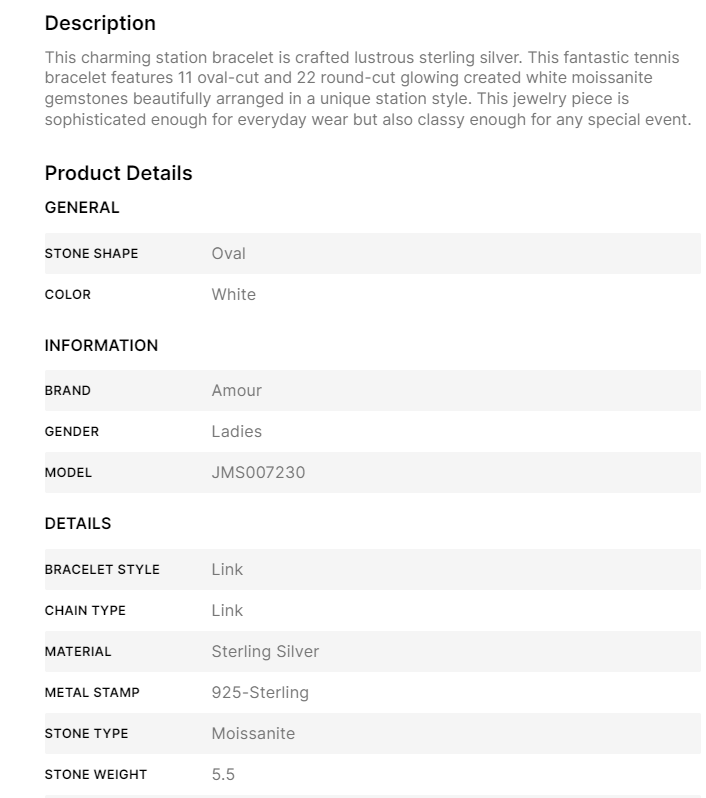
Task: Click the 5.5 stone weight value
Action: pos(223,775)
